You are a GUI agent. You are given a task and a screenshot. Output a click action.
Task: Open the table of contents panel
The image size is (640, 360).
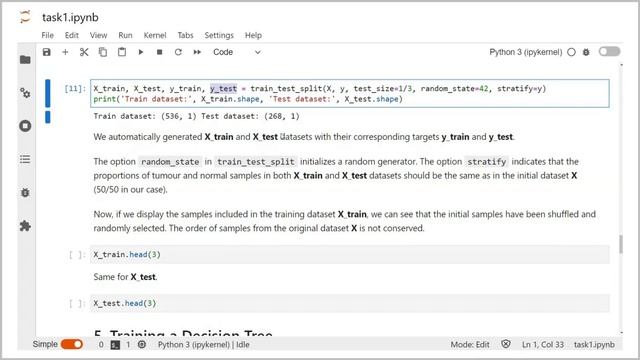pos(25,159)
